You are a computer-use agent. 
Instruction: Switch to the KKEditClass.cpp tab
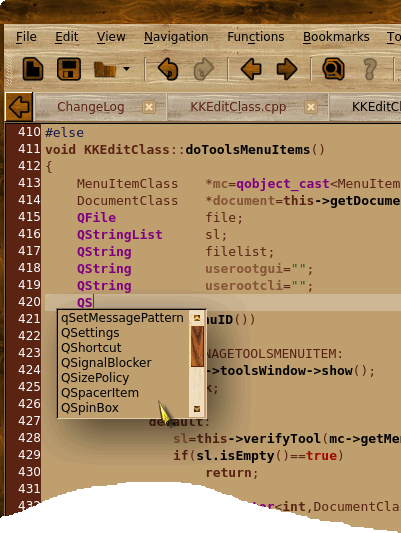coord(238,107)
